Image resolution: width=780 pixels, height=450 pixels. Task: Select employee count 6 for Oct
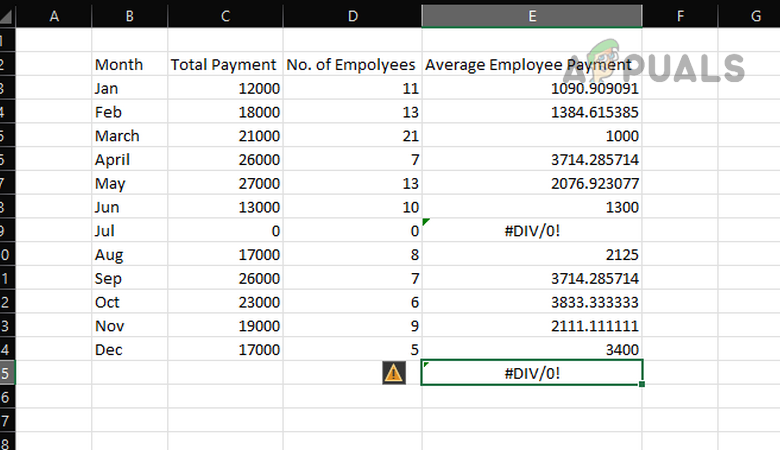click(x=353, y=302)
